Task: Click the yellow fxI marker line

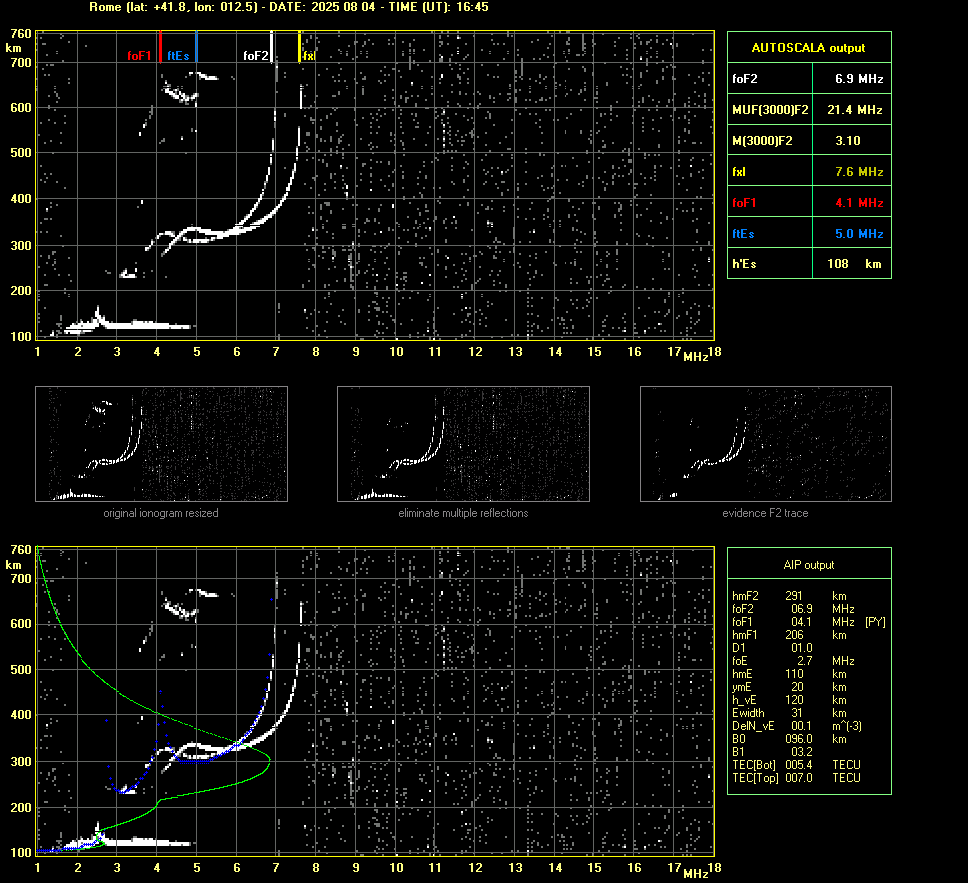Action: 299,46
